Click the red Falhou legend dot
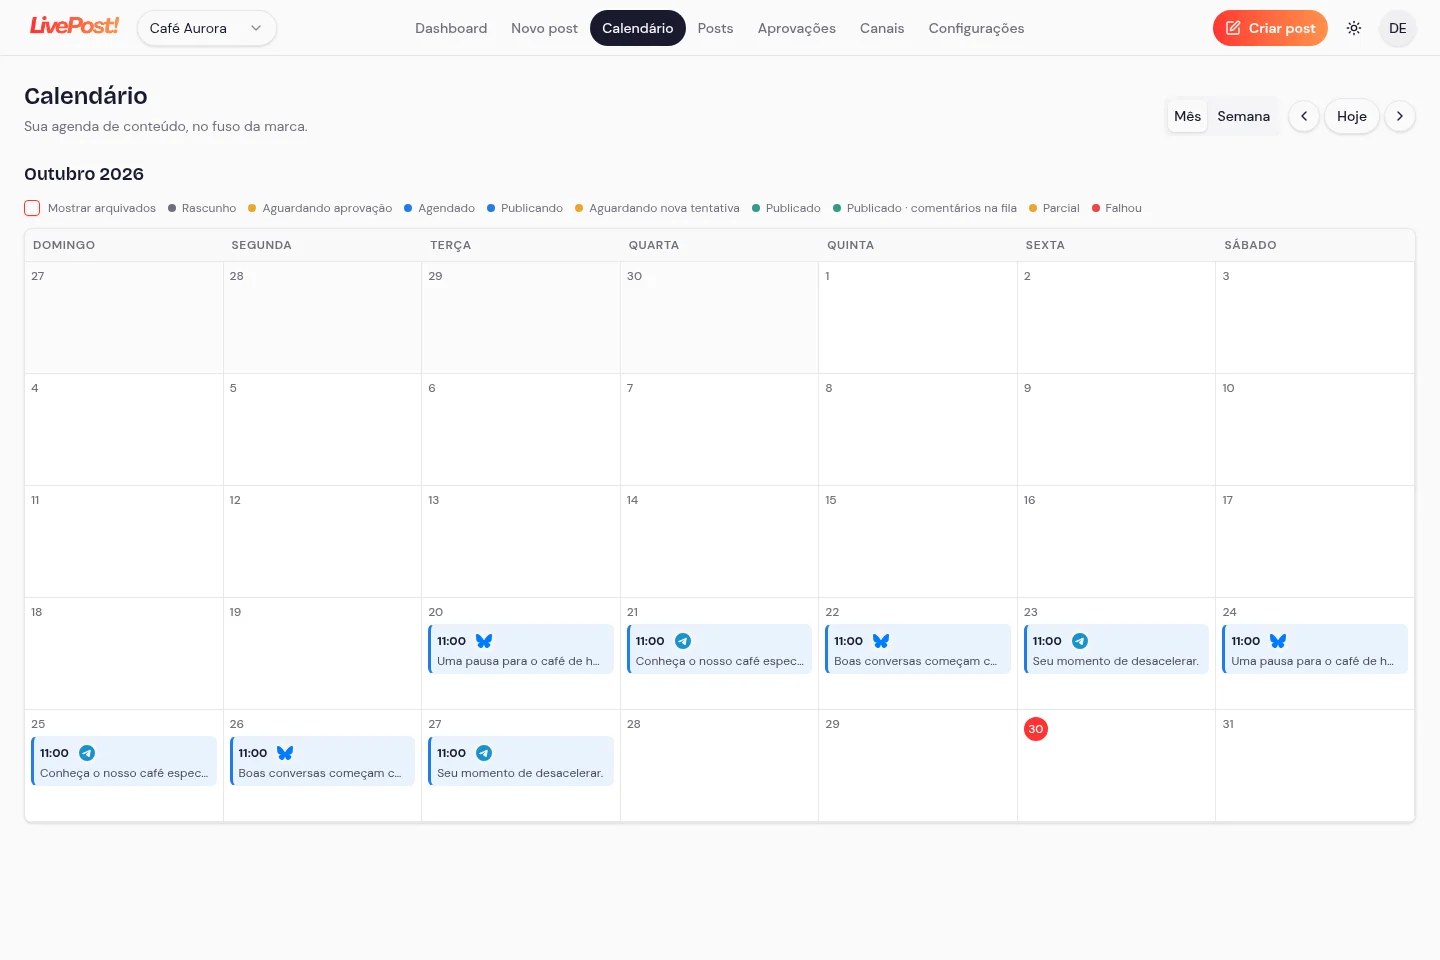 (1096, 208)
